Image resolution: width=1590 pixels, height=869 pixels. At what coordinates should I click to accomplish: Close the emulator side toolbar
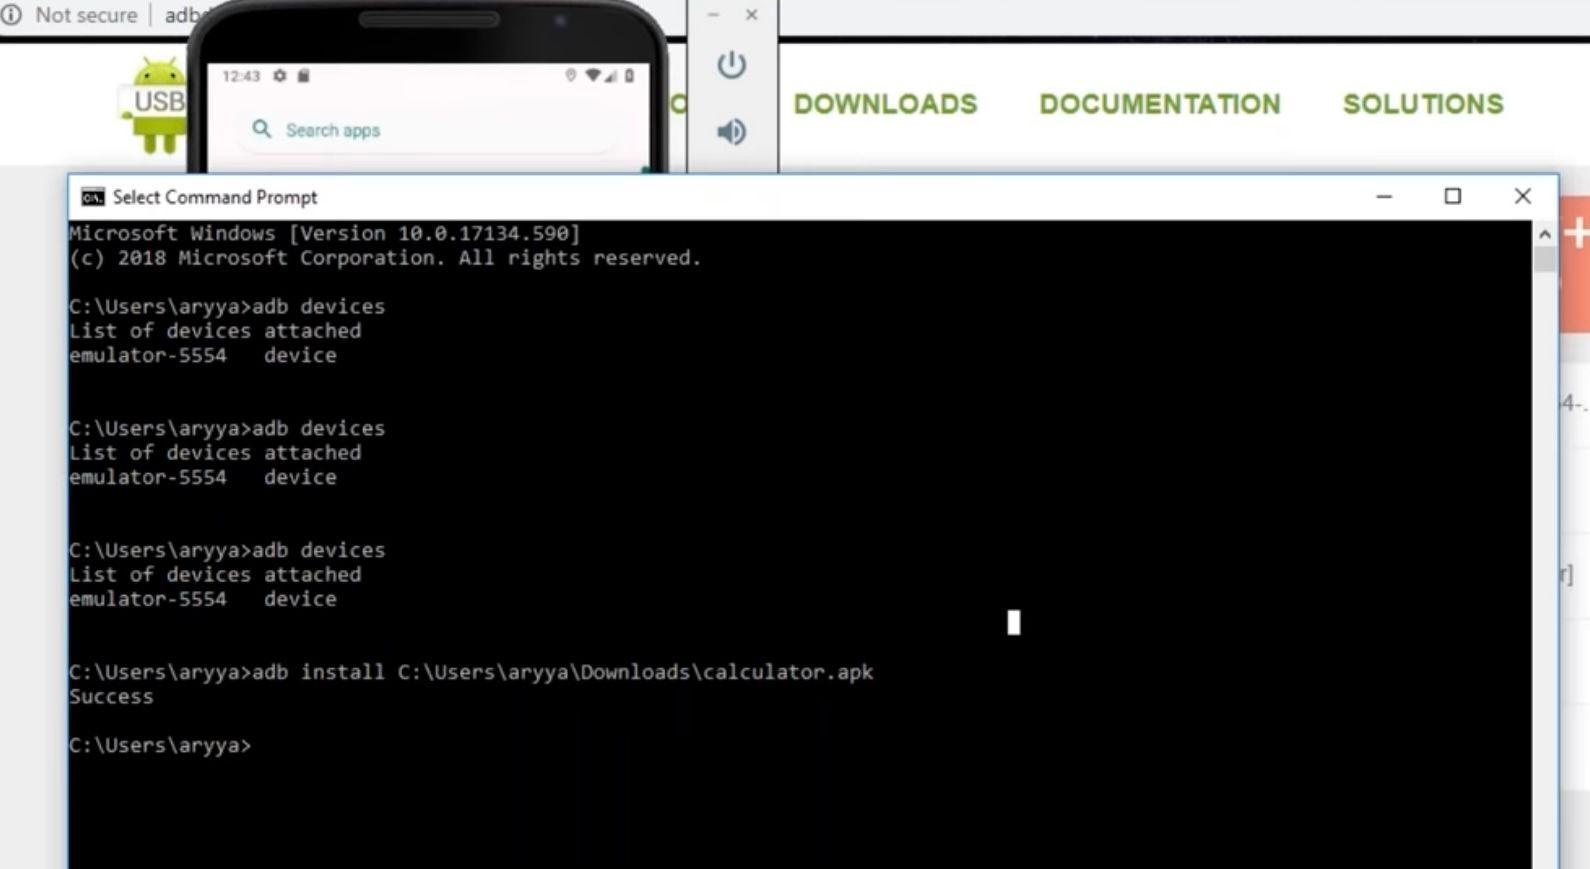pos(751,15)
